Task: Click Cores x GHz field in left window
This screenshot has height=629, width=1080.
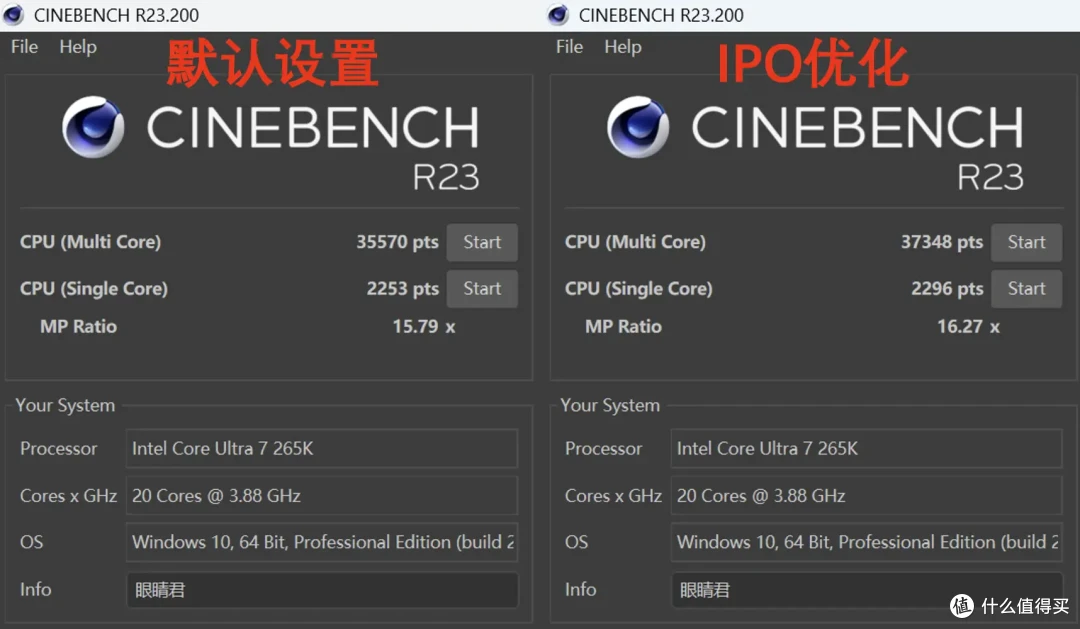Action: [x=322, y=495]
